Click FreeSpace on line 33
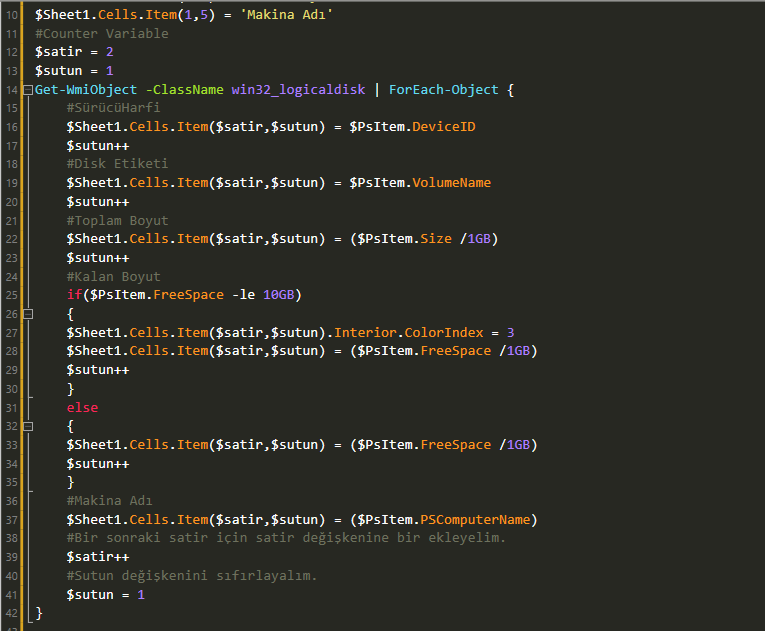Viewport: 765px width, 631px height. click(455, 445)
